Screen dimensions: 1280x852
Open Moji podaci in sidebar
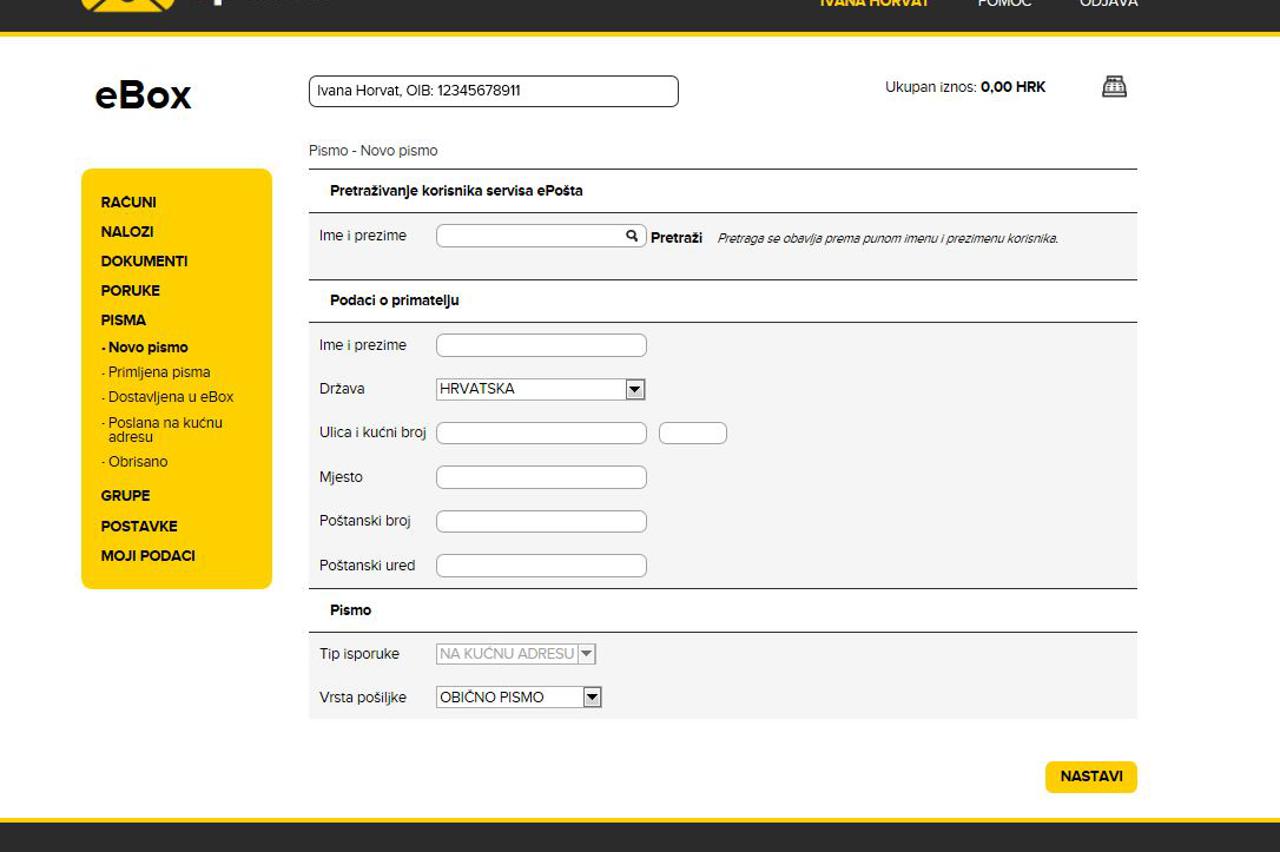click(x=148, y=556)
